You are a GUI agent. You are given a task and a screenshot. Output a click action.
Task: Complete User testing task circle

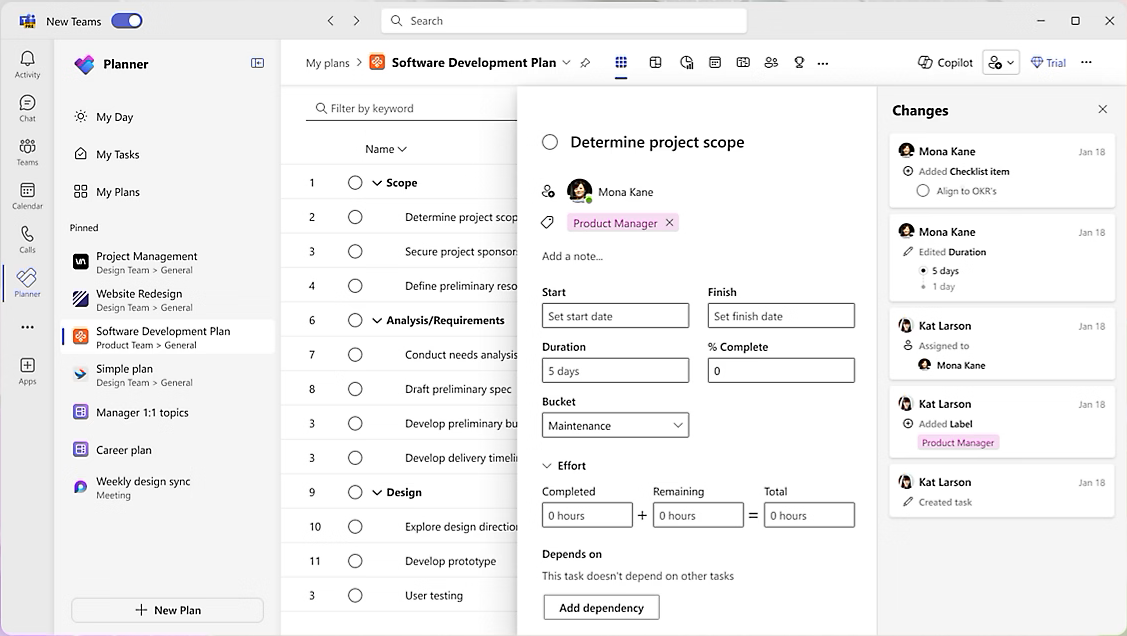(x=355, y=596)
